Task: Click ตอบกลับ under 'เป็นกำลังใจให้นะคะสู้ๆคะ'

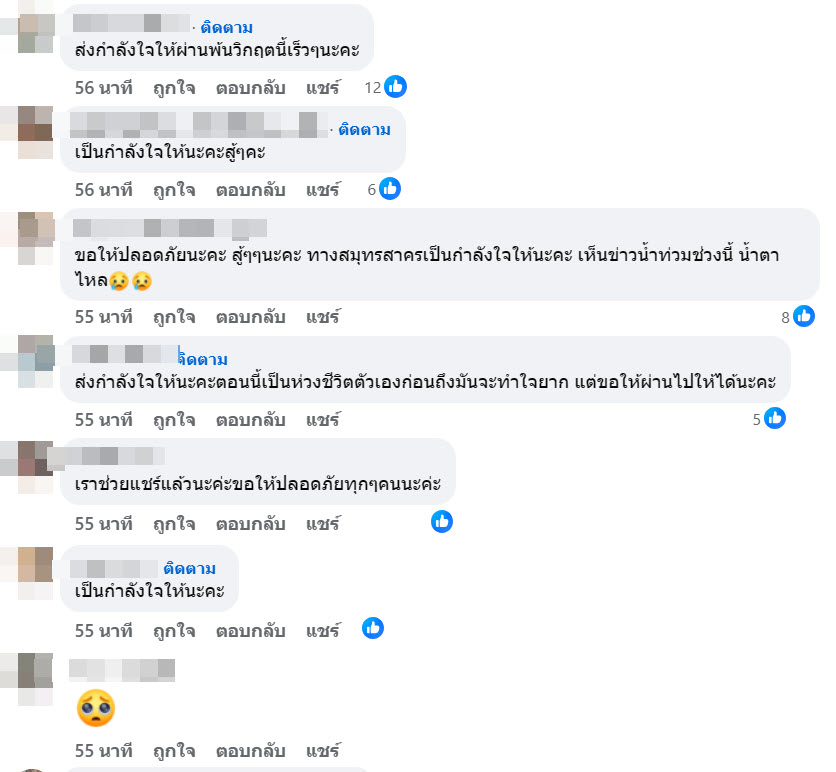Action: pos(251,189)
